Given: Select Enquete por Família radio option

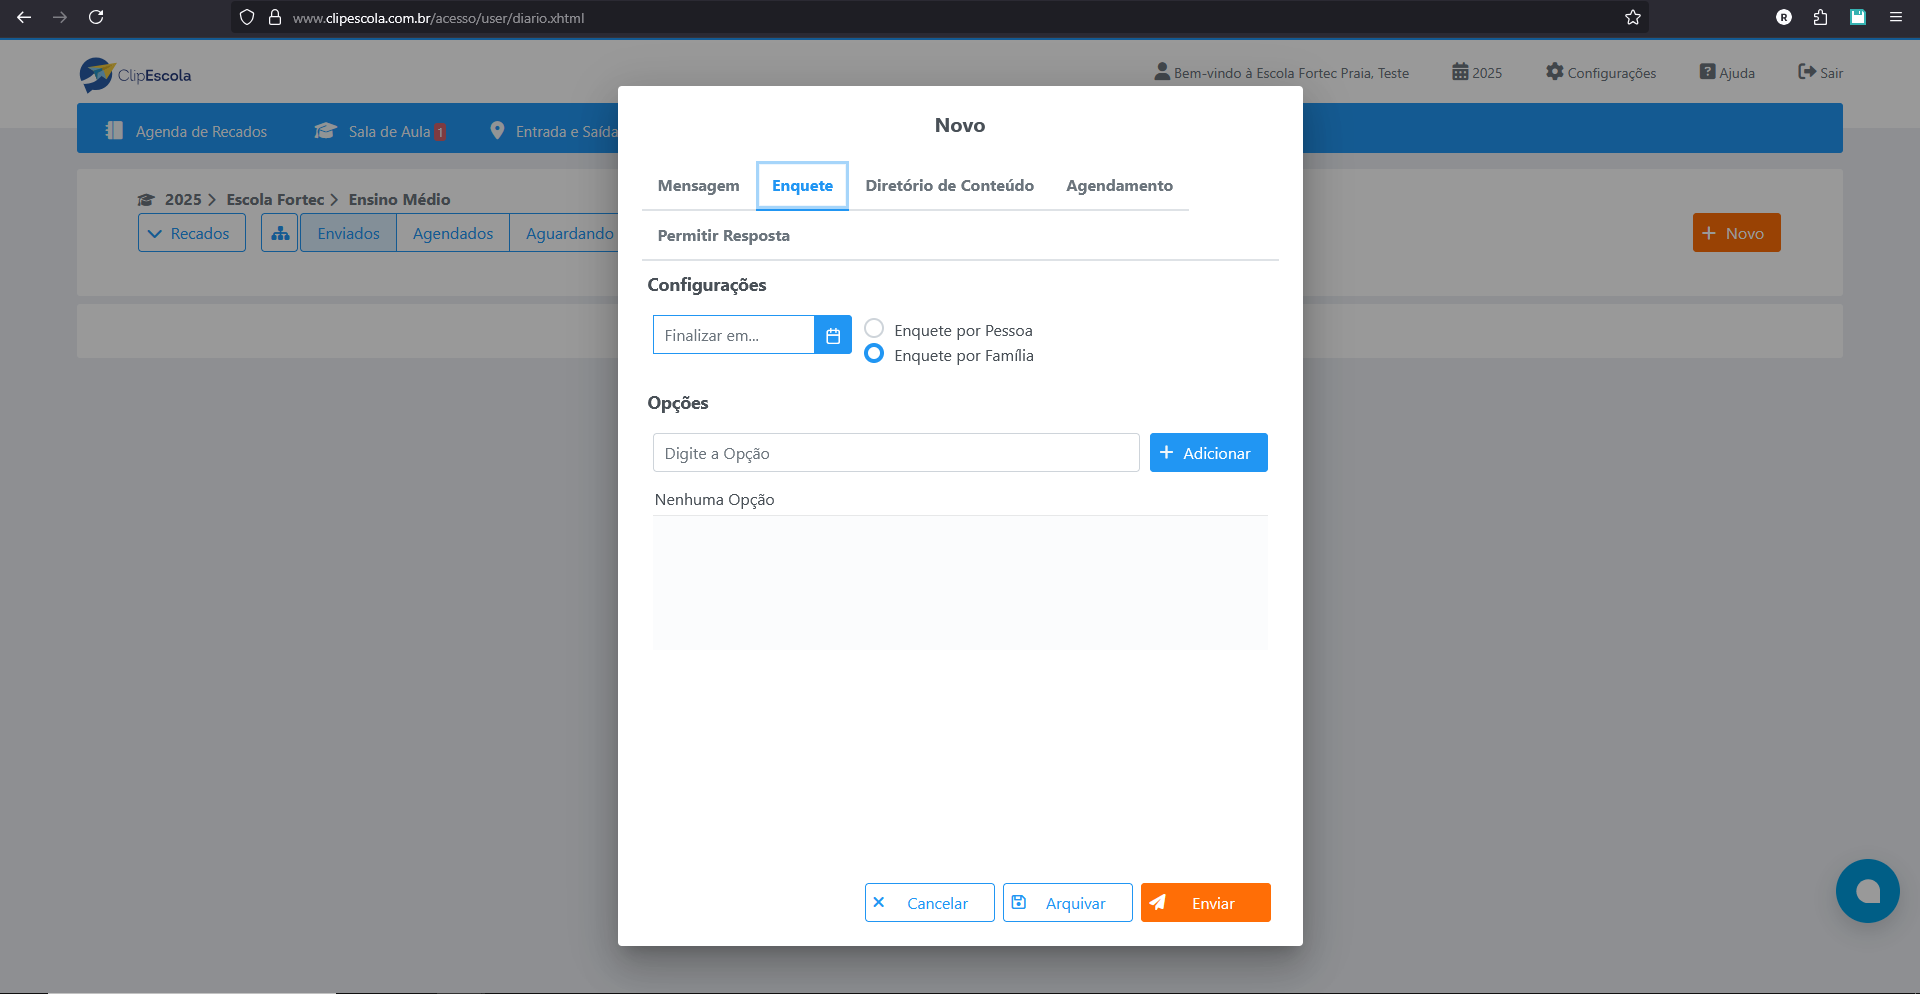Looking at the screenshot, I should (874, 354).
